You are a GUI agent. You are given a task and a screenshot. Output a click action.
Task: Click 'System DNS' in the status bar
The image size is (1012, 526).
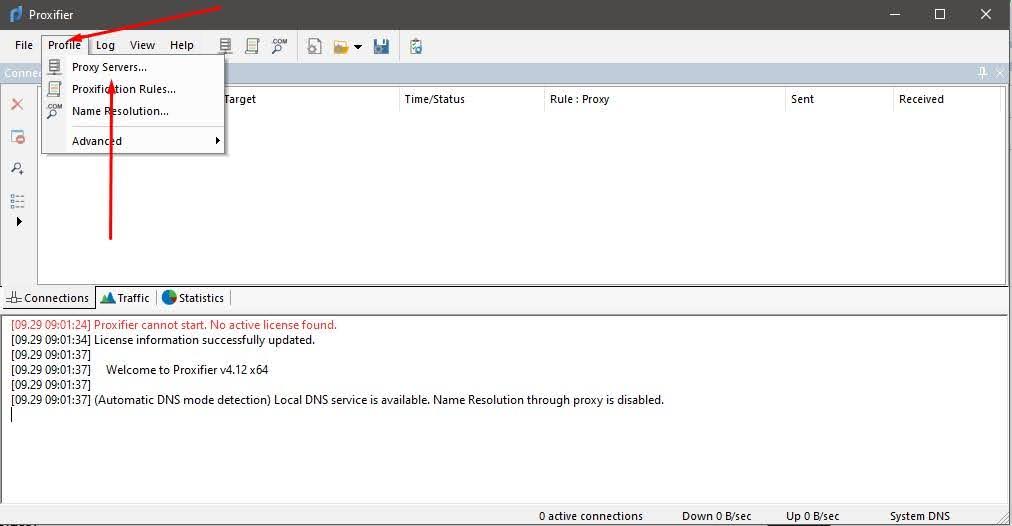(920, 516)
